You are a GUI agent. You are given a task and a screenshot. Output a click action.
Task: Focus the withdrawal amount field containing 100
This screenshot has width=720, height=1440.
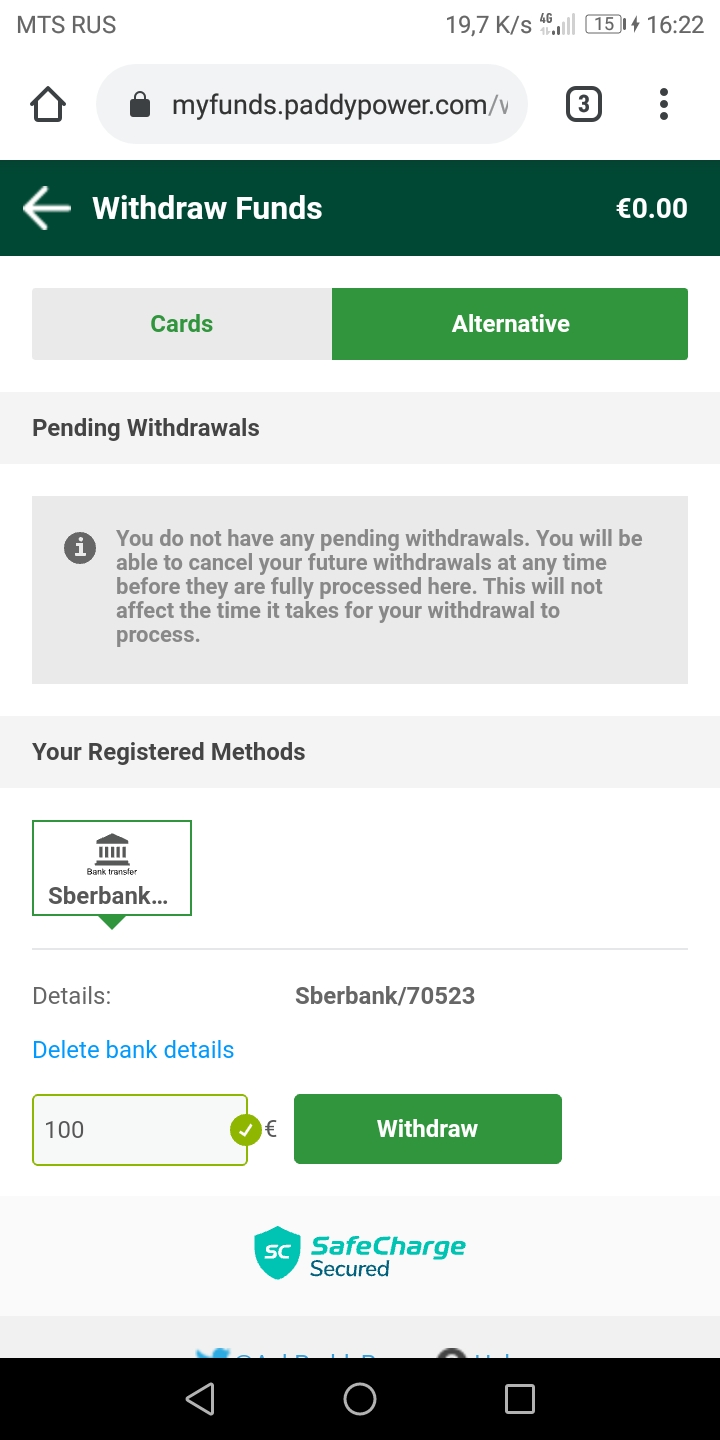pyautogui.click(x=140, y=1130)
